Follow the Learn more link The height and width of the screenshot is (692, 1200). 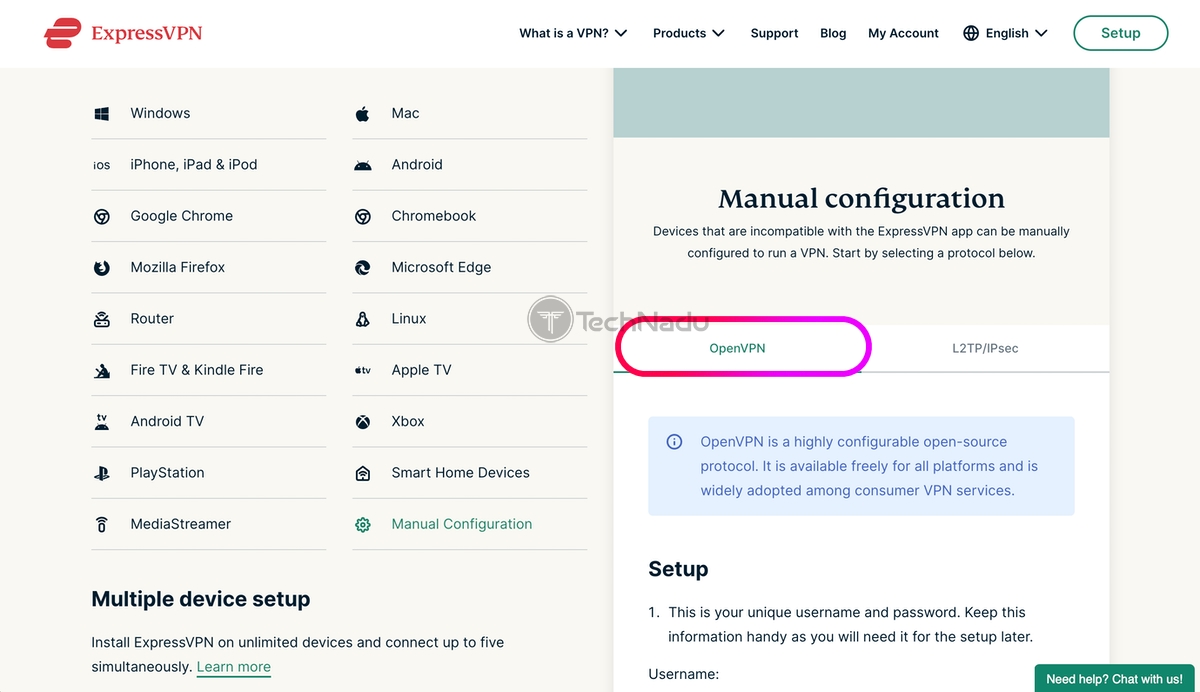(x=234, y=667)
